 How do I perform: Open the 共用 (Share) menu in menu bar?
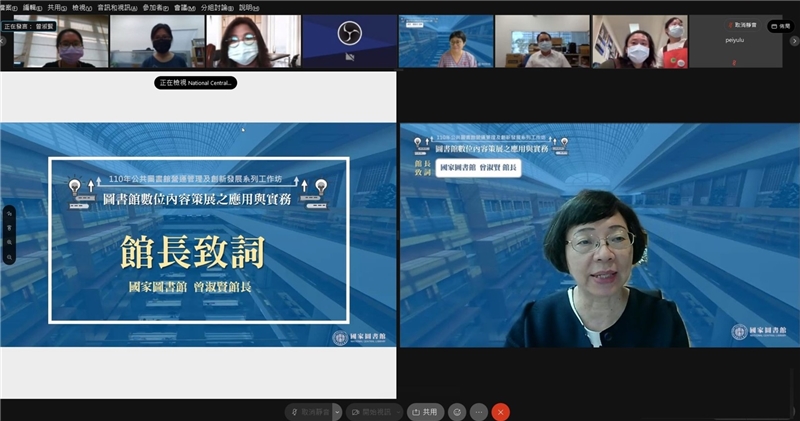coord(57,8)
